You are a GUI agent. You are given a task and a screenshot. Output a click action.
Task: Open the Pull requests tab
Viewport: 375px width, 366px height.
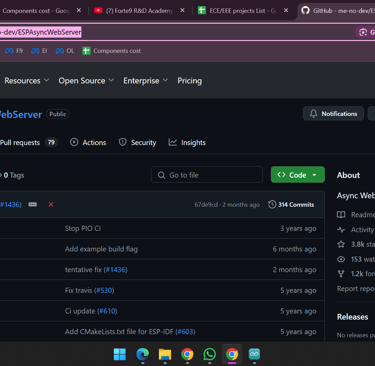coord(29,143)
